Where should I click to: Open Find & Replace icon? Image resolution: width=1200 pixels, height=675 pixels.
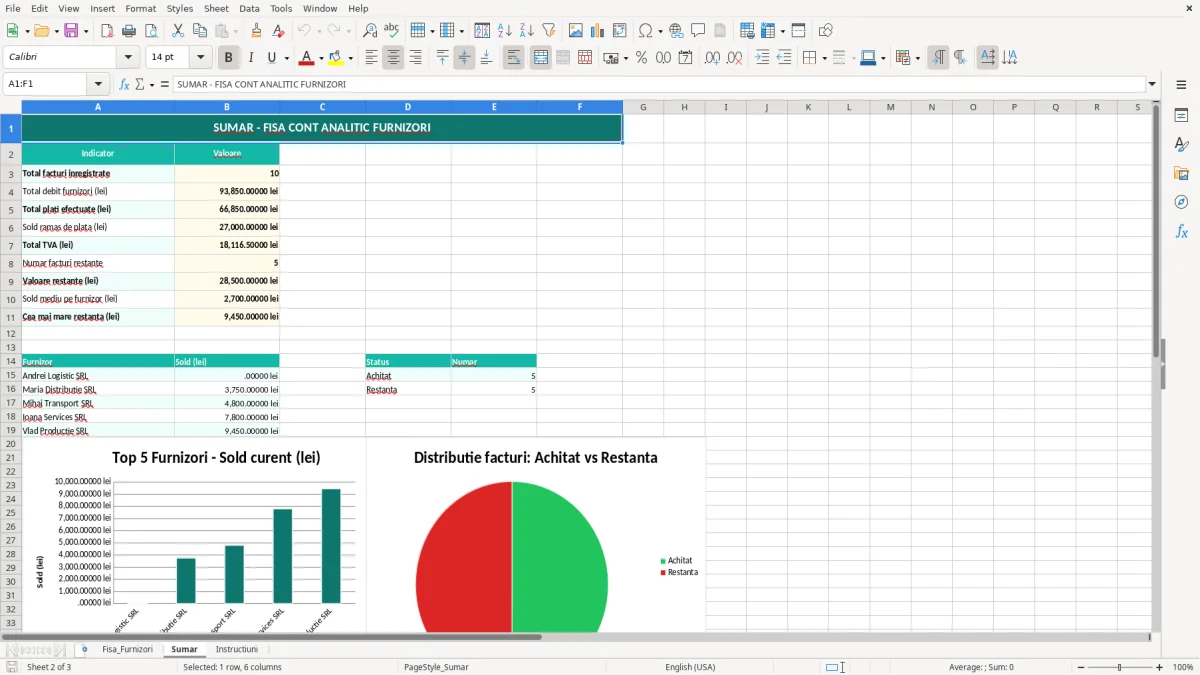pyautogui.click(x=370, y=31)
